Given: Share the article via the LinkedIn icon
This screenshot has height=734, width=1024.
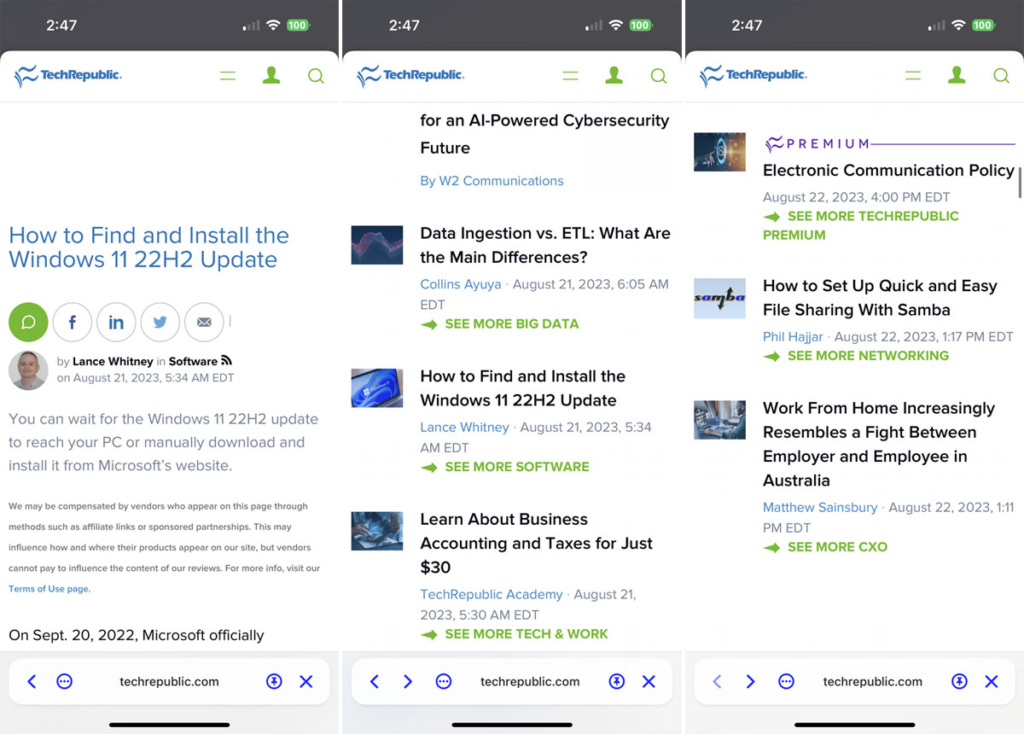Looking at the screenshot, I should click(x=116, y=321).
